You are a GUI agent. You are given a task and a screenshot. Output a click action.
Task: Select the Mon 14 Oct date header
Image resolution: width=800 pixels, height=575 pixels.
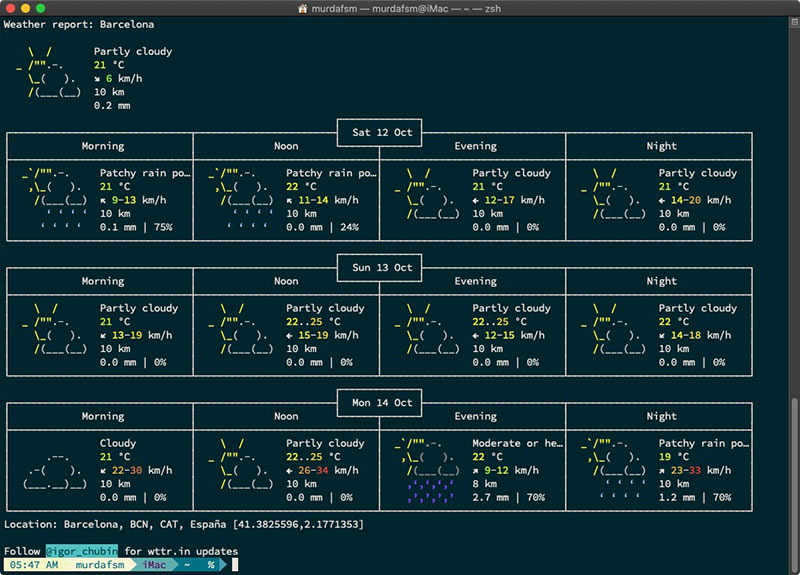381,402
